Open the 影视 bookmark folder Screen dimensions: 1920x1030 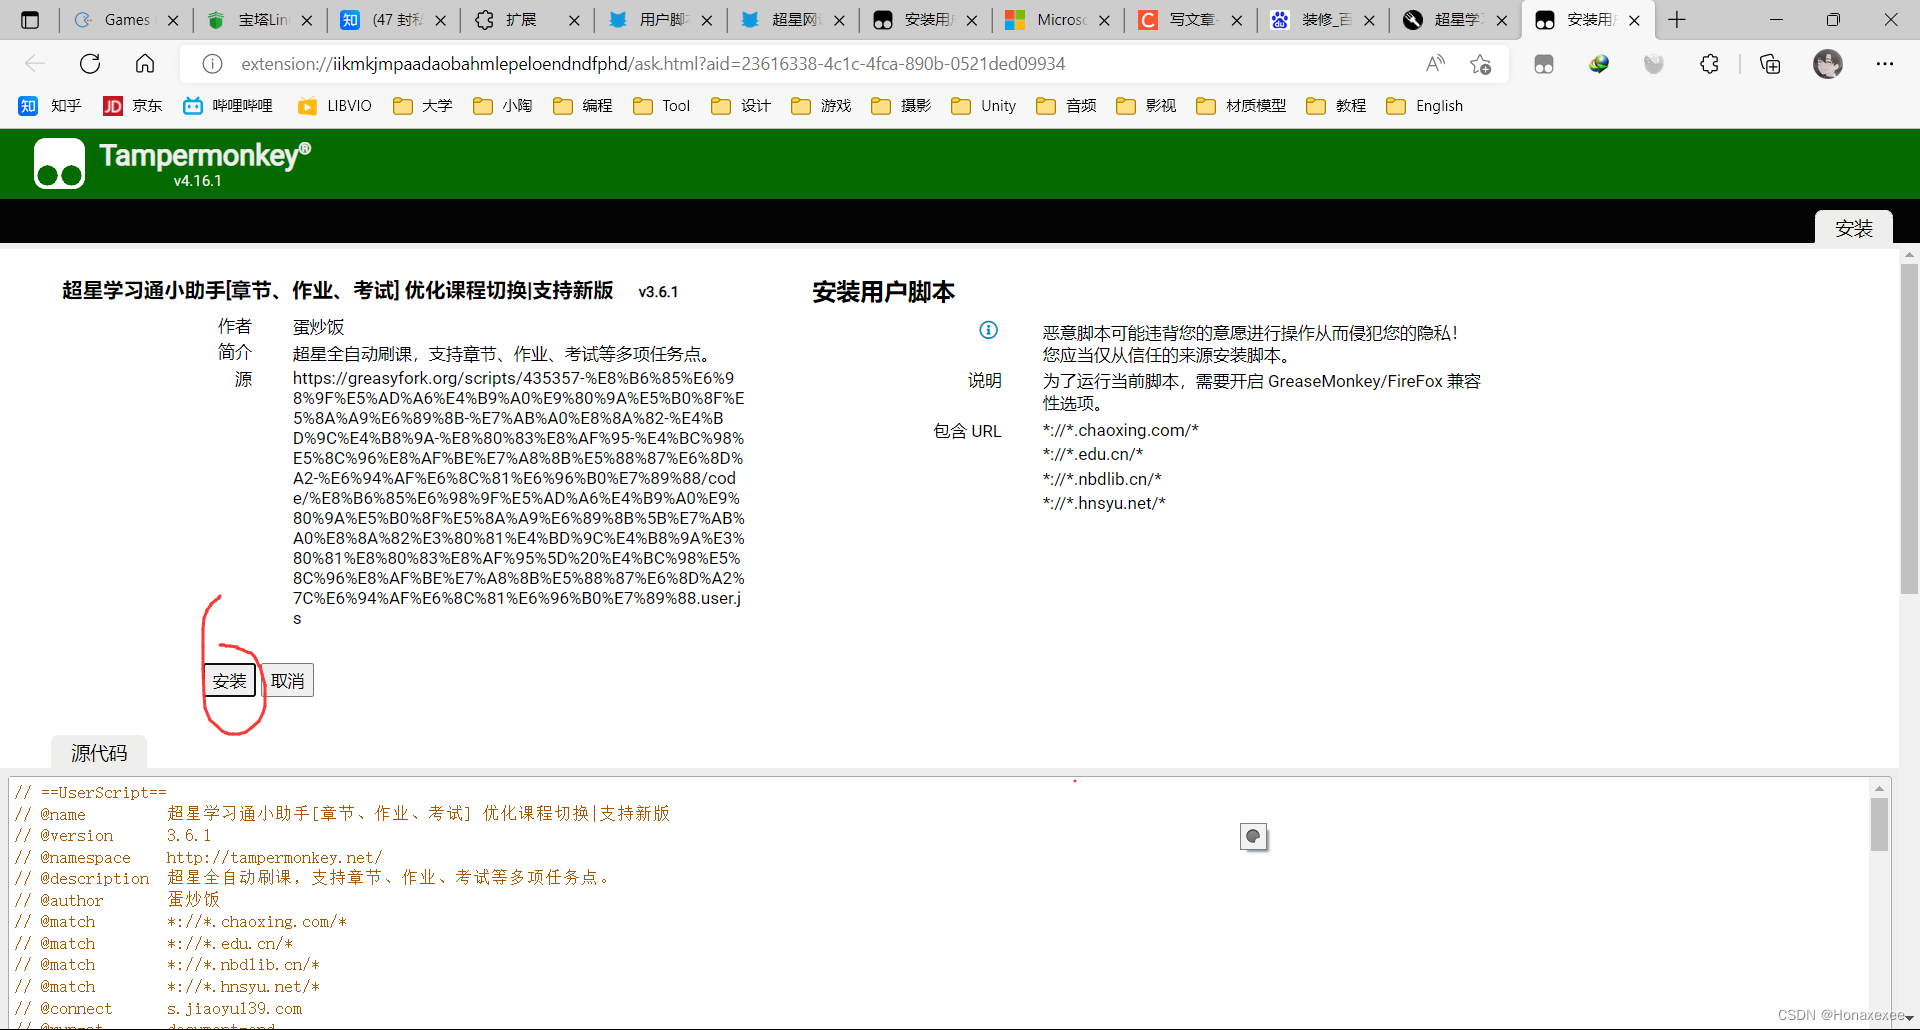click(1146, 106)
